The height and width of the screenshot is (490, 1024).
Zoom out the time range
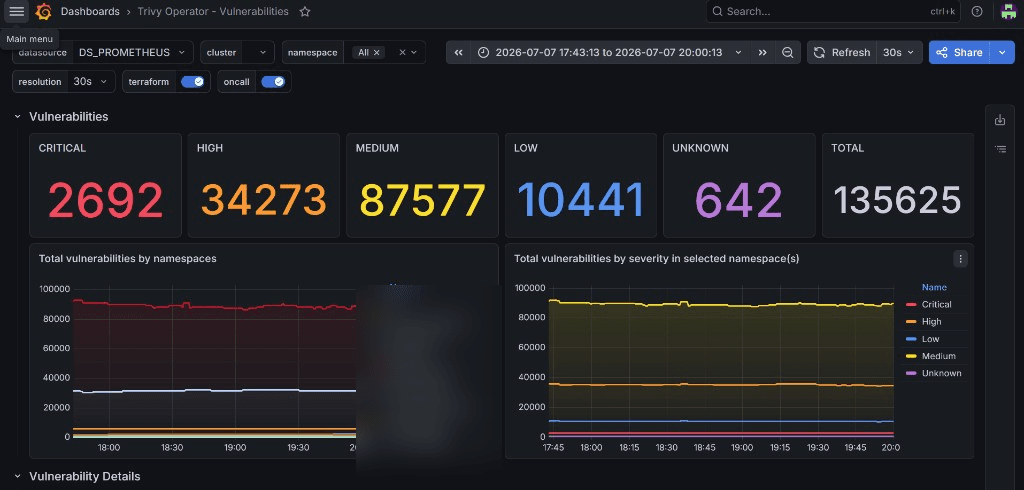pos(788,52)
